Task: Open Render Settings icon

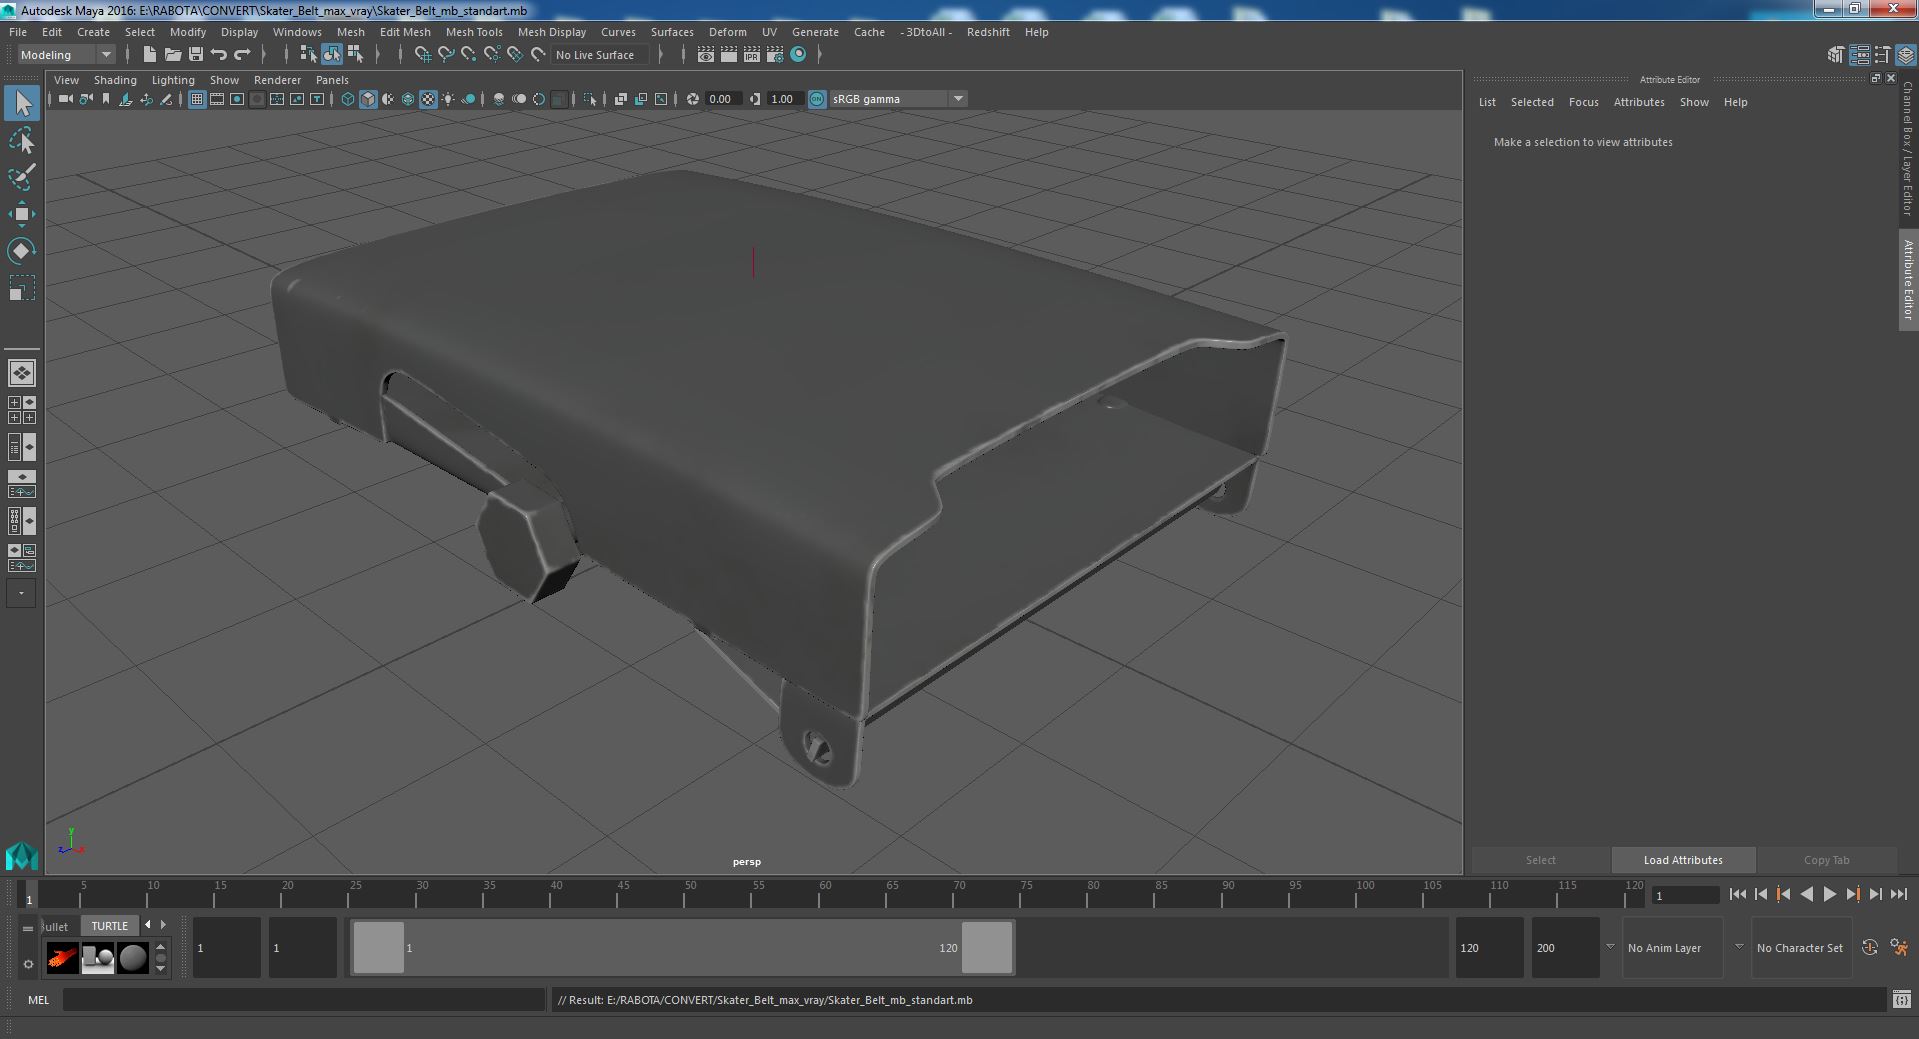Action: tap(775, 55)
